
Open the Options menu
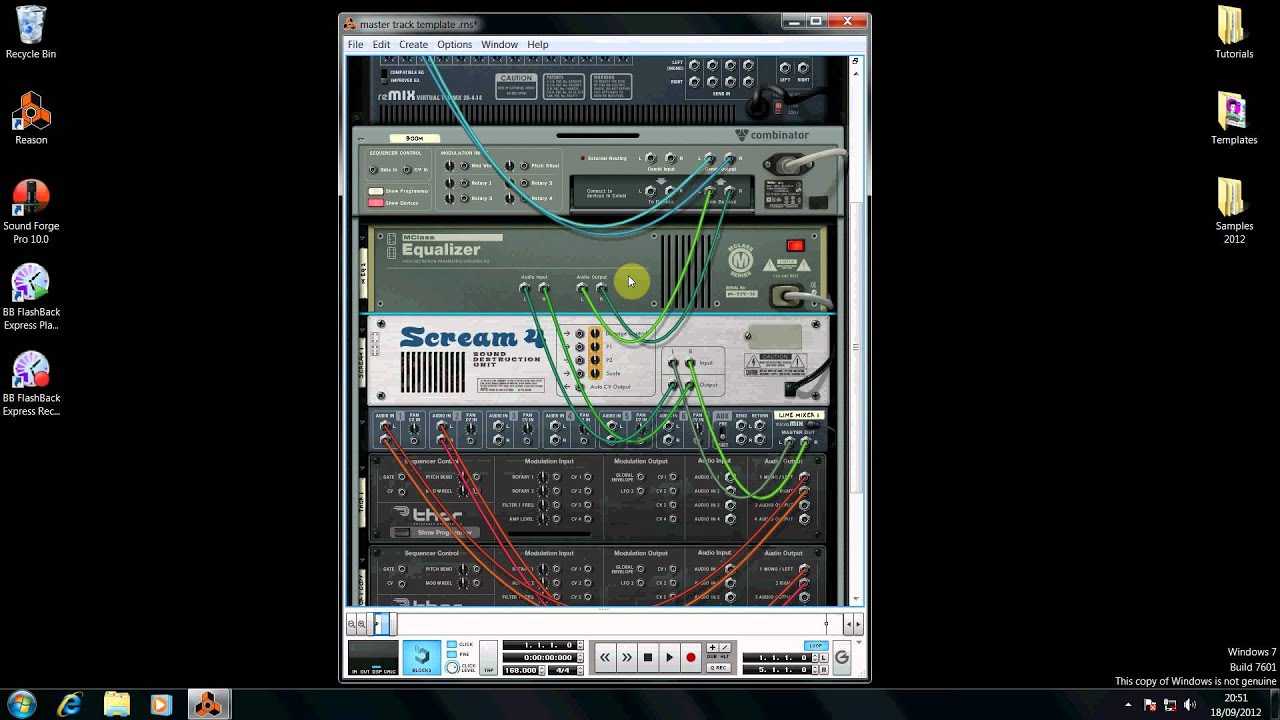[454, 45]
